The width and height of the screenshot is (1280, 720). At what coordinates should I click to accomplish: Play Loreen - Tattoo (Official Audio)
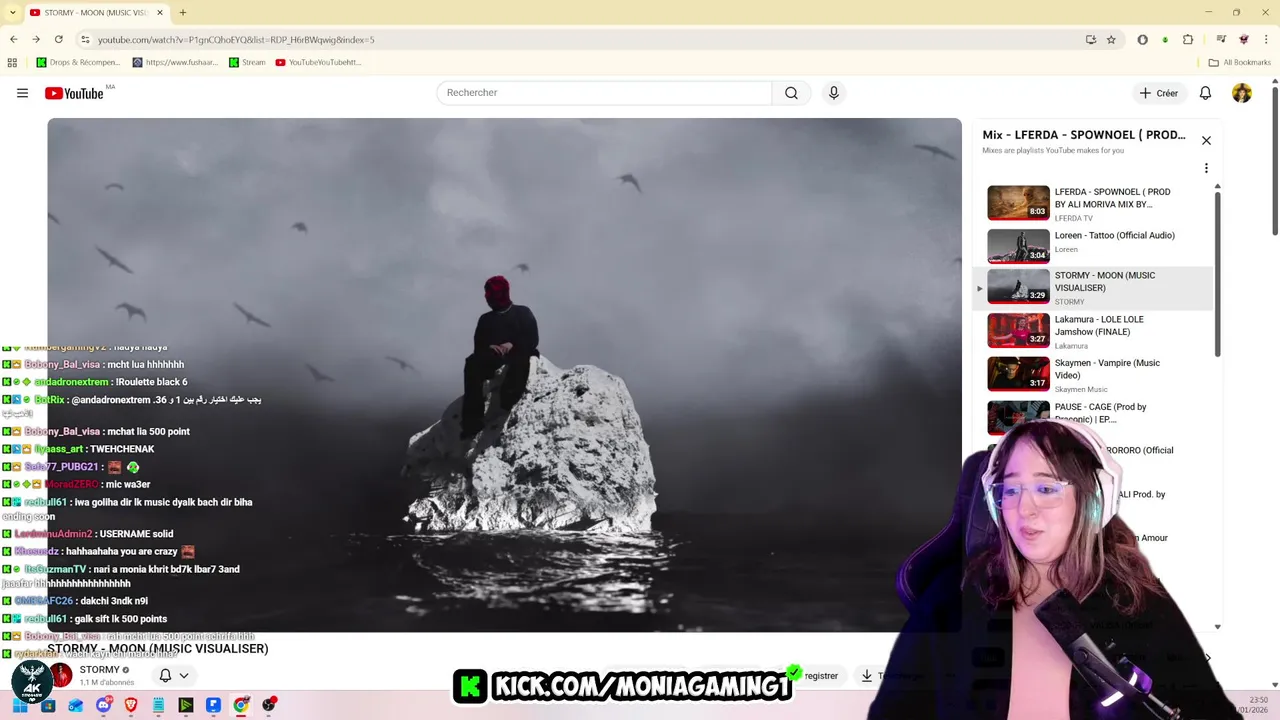coord(1094,246)
